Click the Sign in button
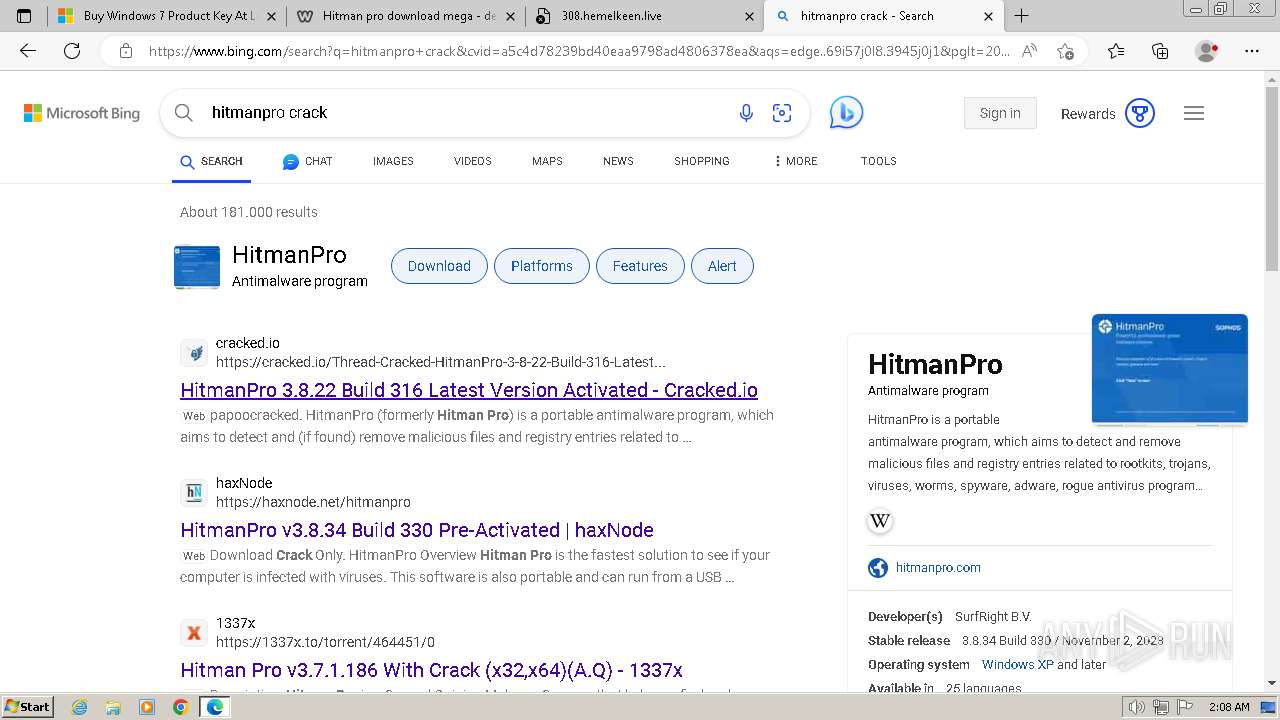This screenshot has height=720, width=1280. click(x=1000, y=113)
